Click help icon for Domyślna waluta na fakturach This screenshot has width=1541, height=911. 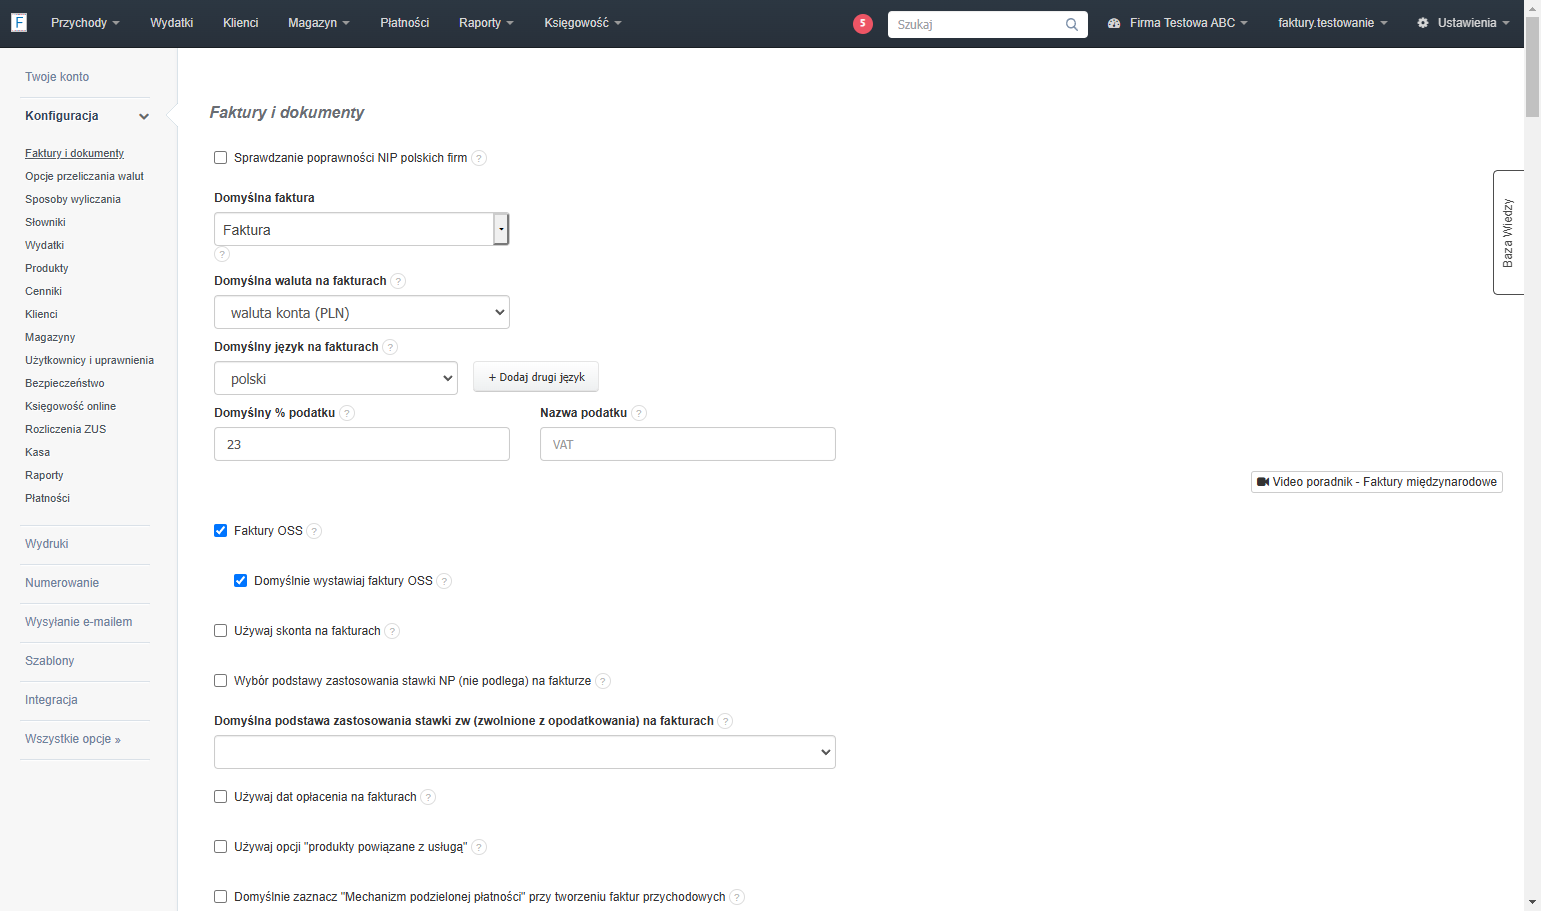(x=398, y=281)
